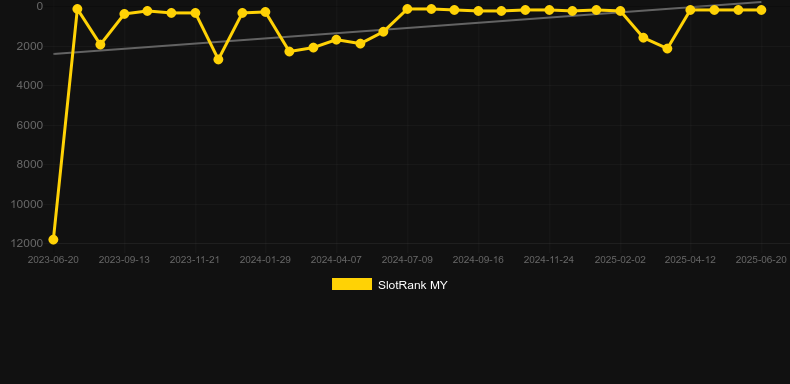The width and height of the screenshot is (790, 384).
Task: Click the 6000 y-axis label
Action: tap(30, 125)
